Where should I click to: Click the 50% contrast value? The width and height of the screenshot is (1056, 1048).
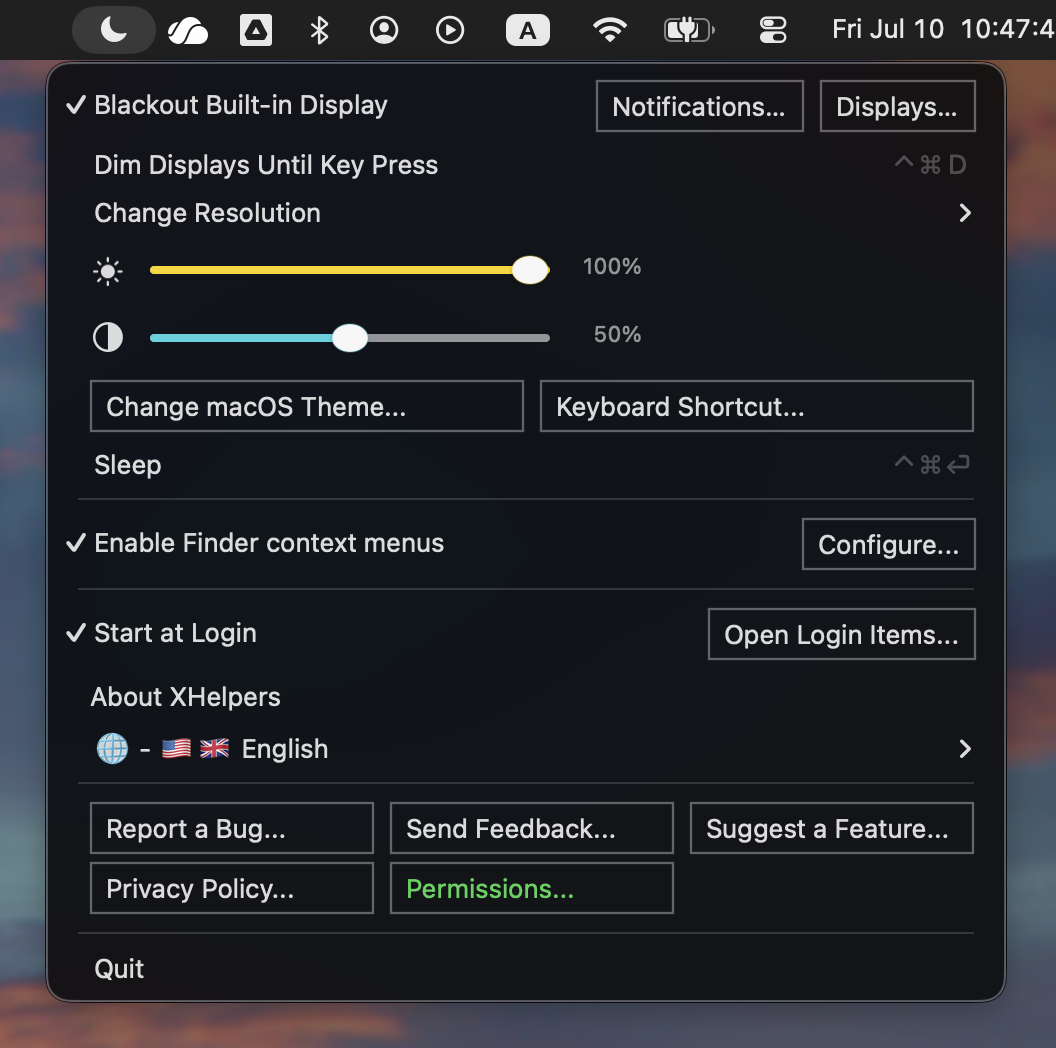click(617, 335)
